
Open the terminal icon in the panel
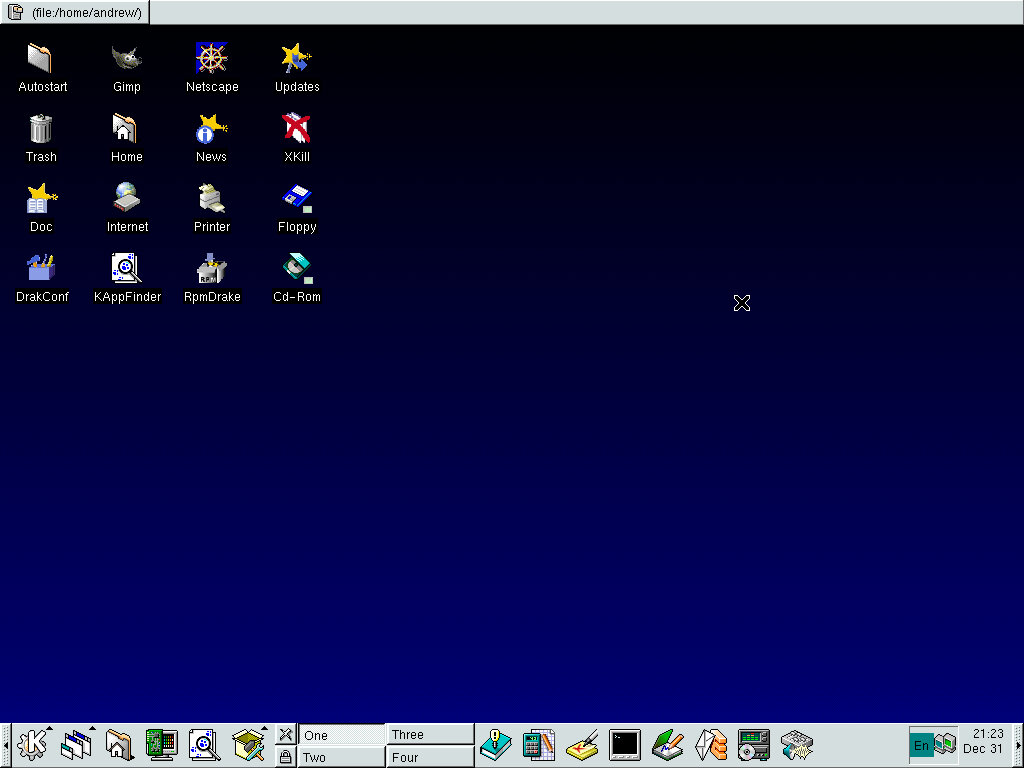pyautogui.click(x=625, y=745)
